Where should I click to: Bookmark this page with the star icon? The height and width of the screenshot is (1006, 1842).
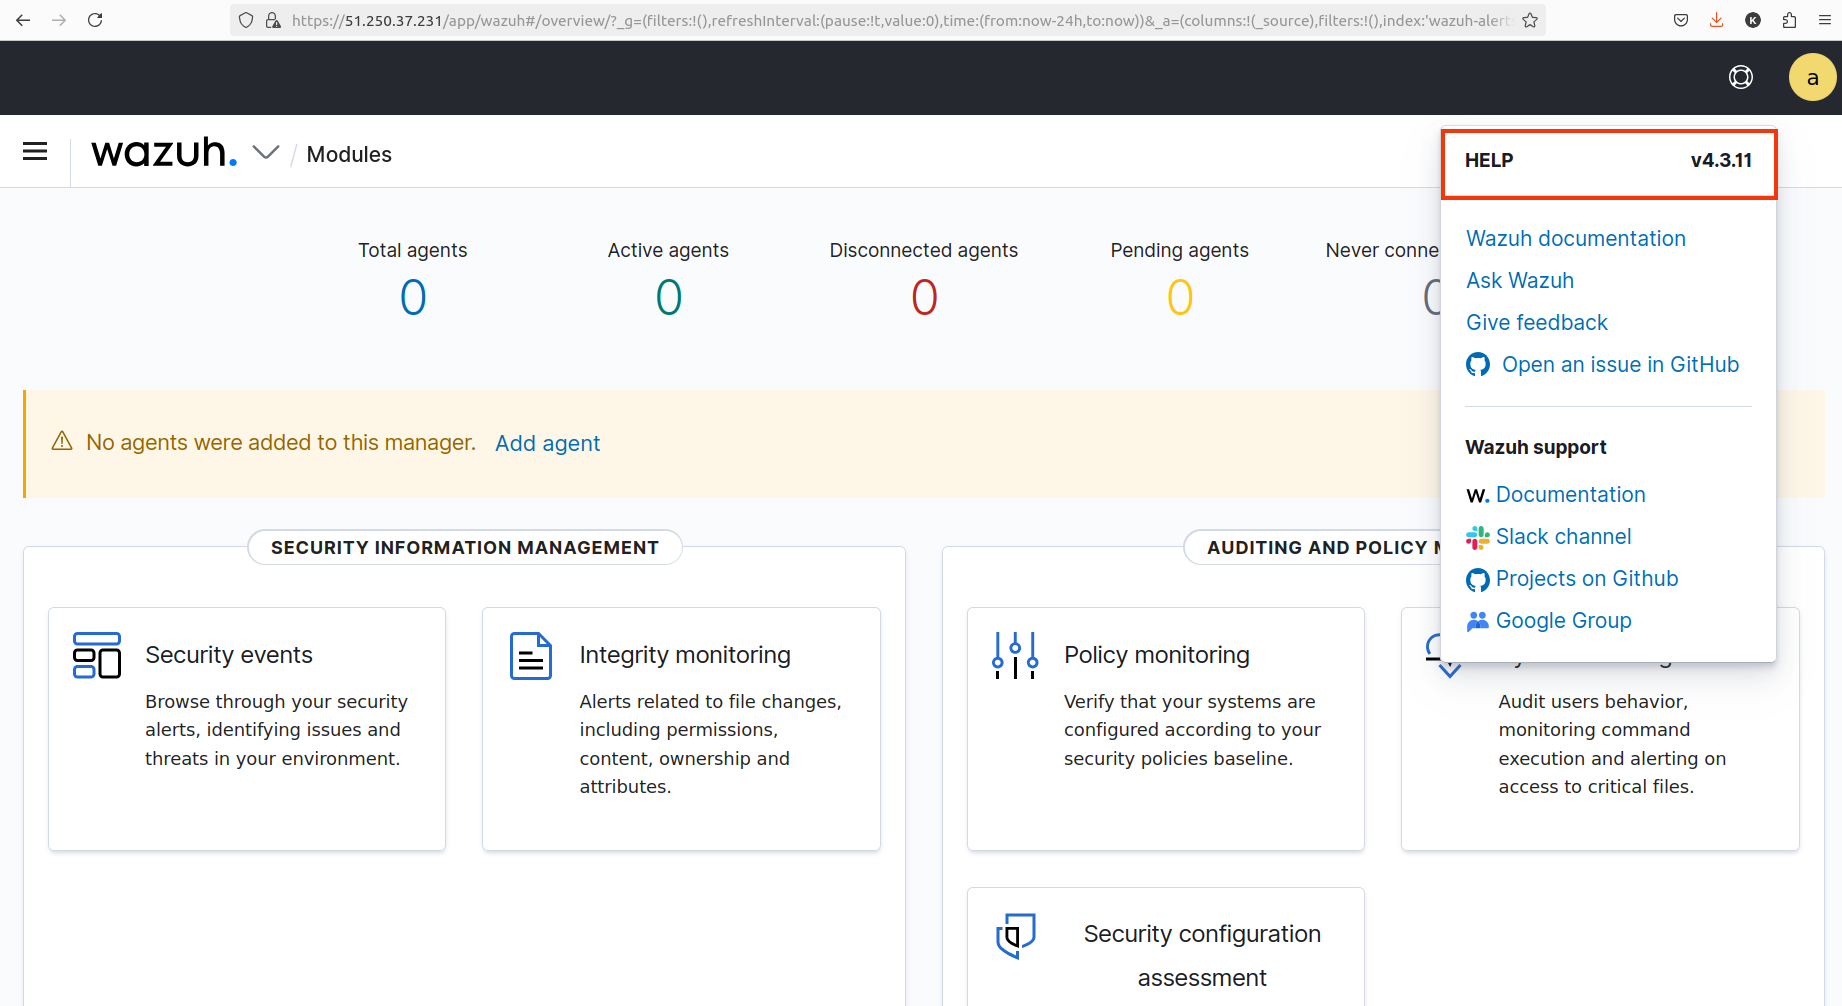click(x=1530, y=20)
